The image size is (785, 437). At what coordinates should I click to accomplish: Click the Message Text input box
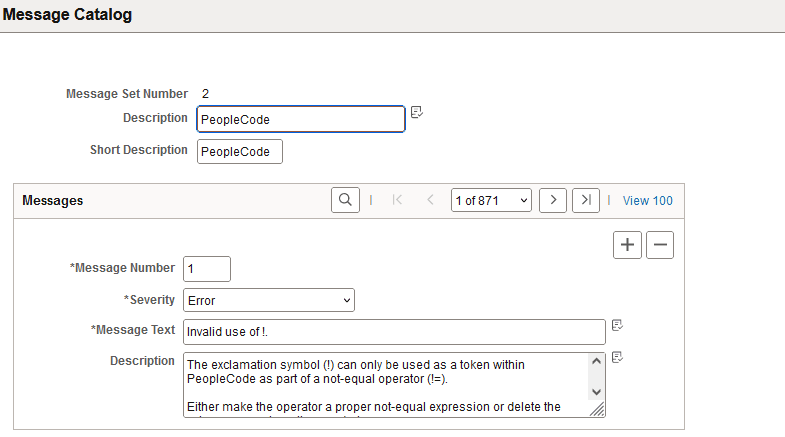pyautogui.click(x=394, y=331)
